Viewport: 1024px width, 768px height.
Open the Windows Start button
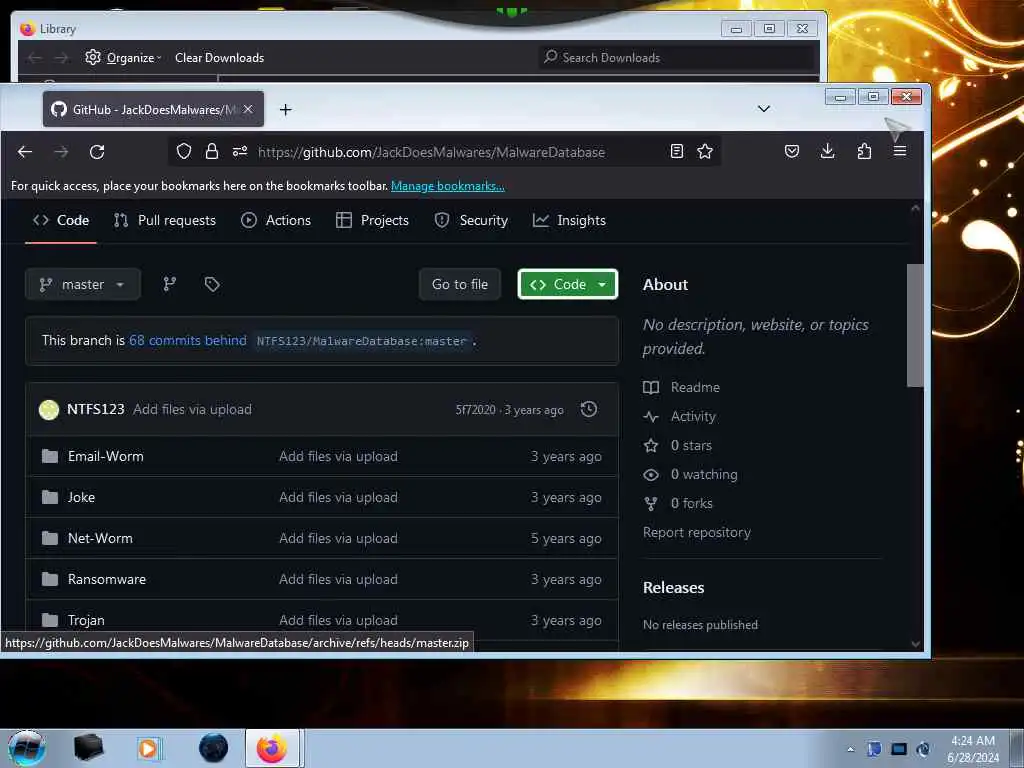[26, 748]
